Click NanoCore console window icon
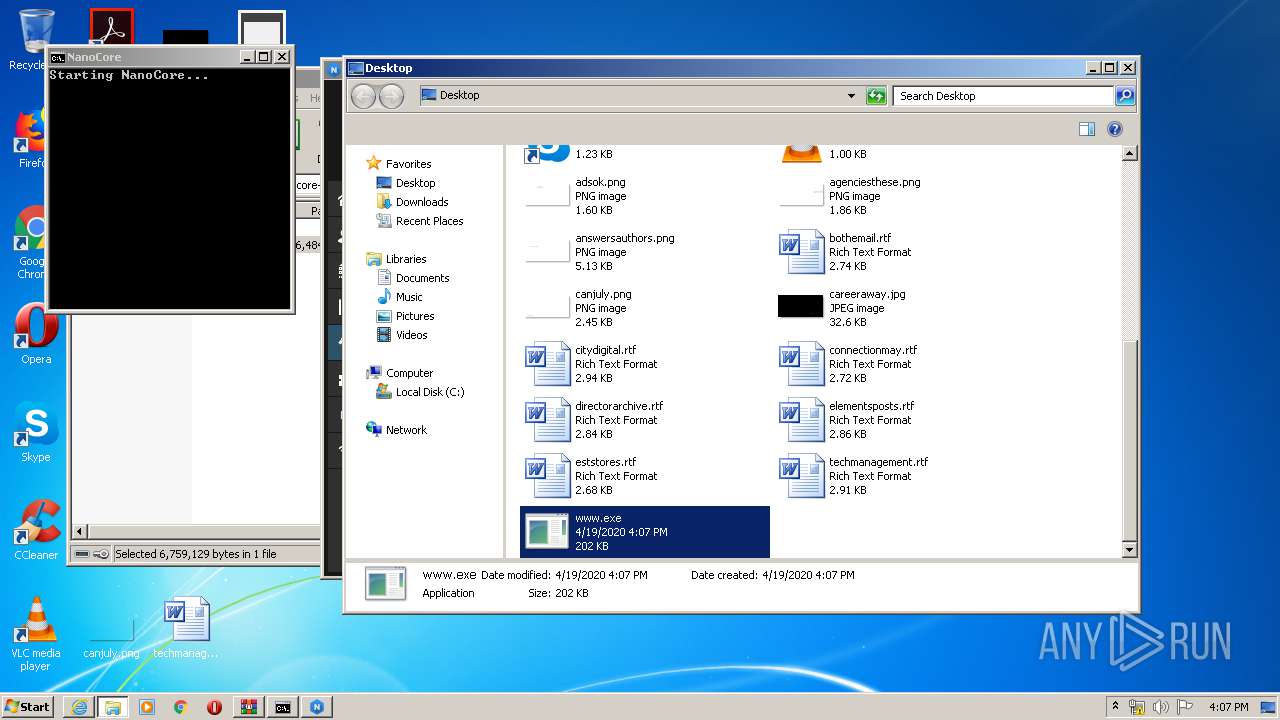Viewport: 1280px width, 720px height. (58, 57)
